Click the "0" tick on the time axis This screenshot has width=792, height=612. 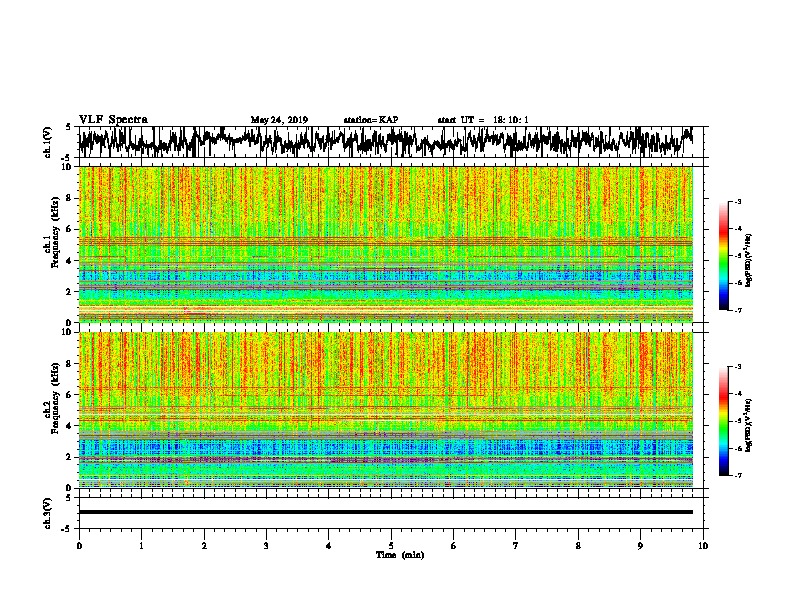(x=79, y=546)
